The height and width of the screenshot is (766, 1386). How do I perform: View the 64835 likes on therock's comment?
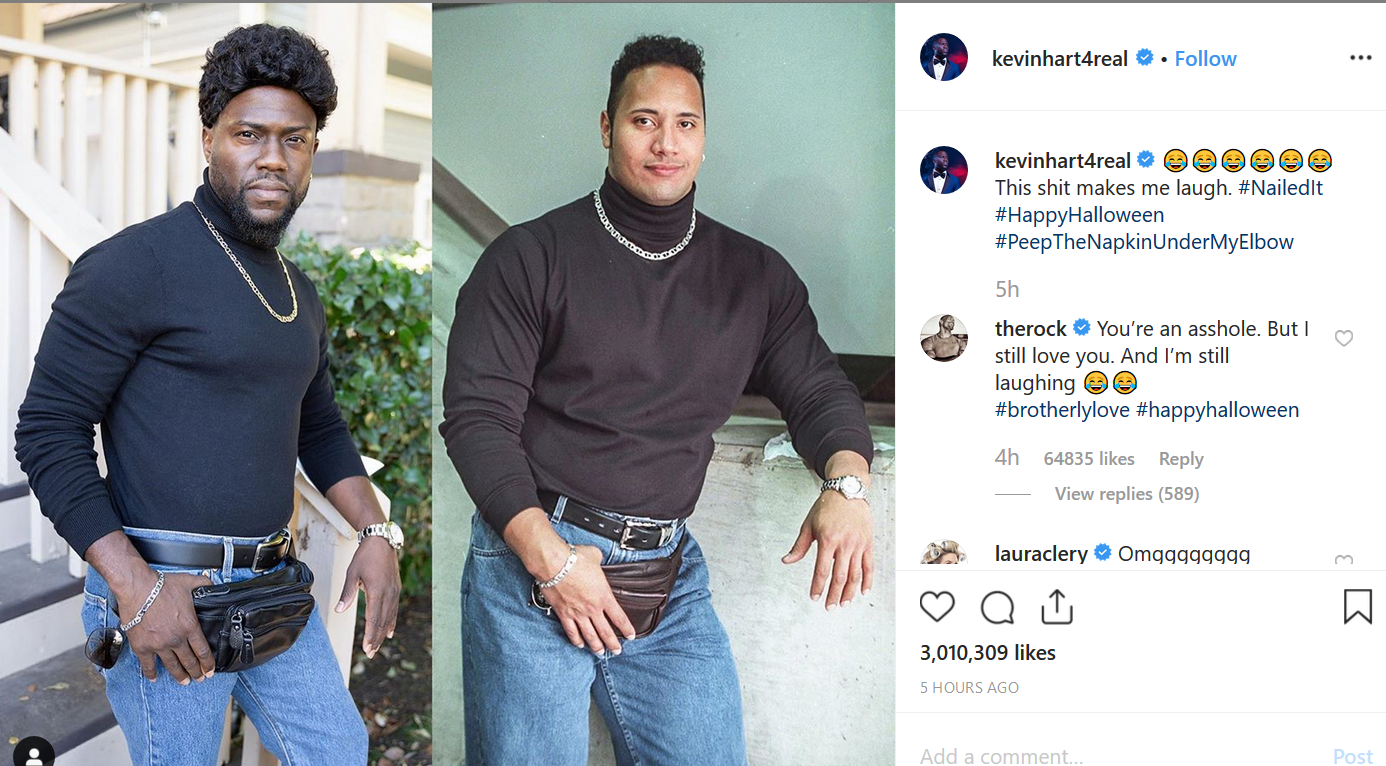coord(1089,459)
